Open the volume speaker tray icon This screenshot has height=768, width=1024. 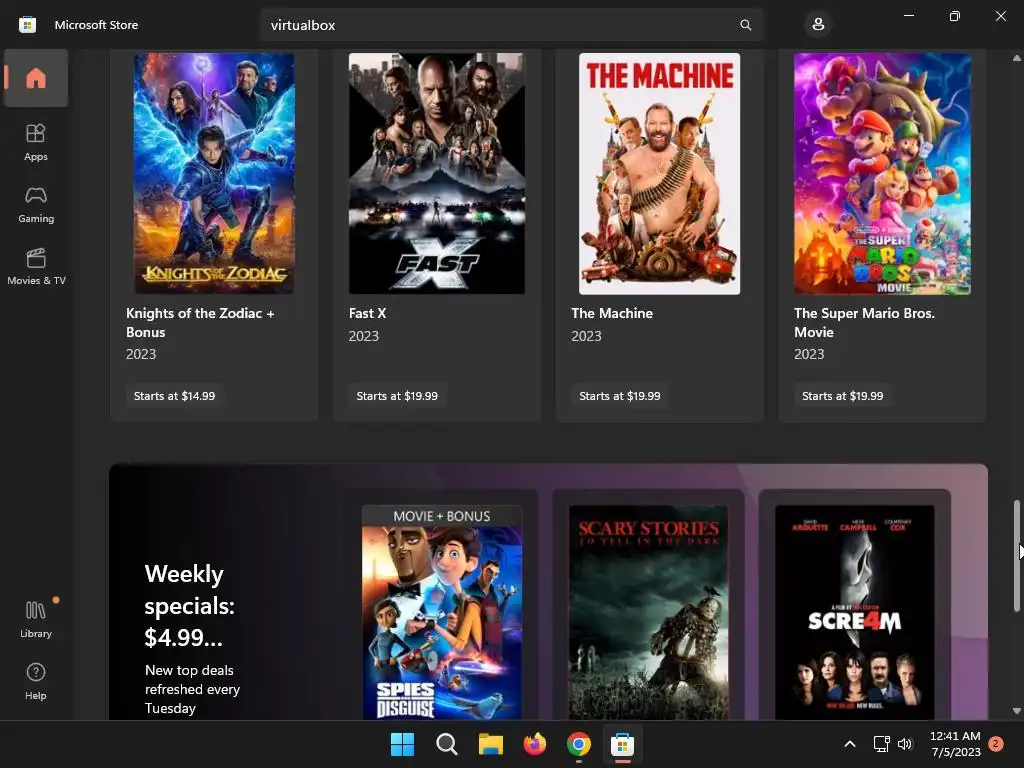(x=905, y=744)
